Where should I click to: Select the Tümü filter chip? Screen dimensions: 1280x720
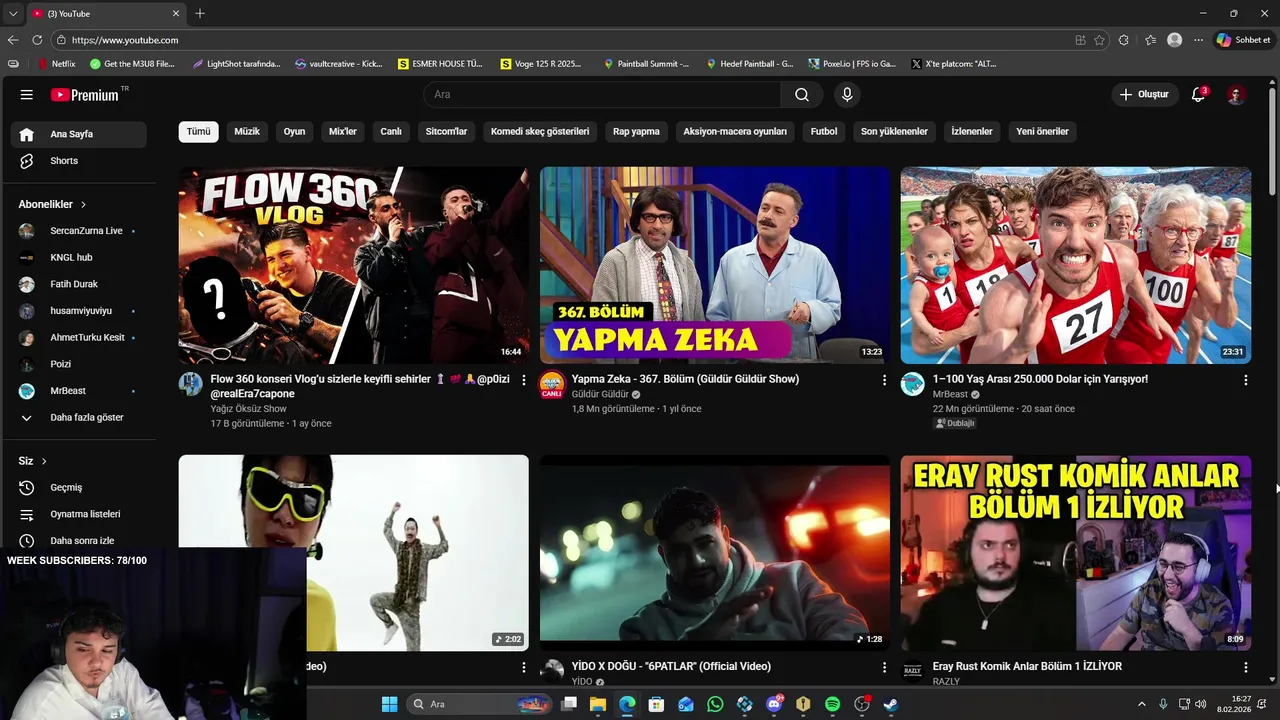[x=199, y=132]
